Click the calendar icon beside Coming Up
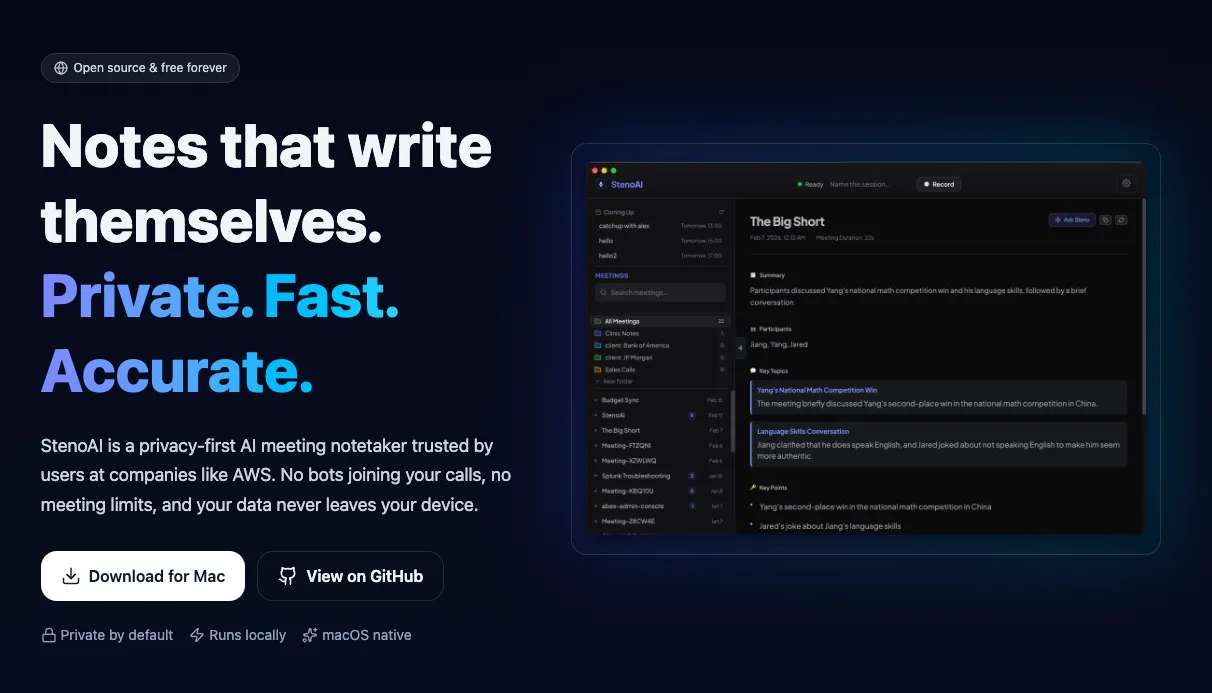The width and height of the screenshot is (1212, 693). coord(598,212)
